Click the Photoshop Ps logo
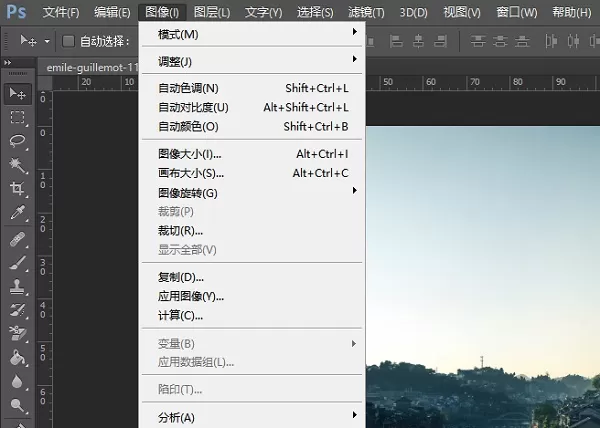The image size is (600, 428). (x=16, y=12)
